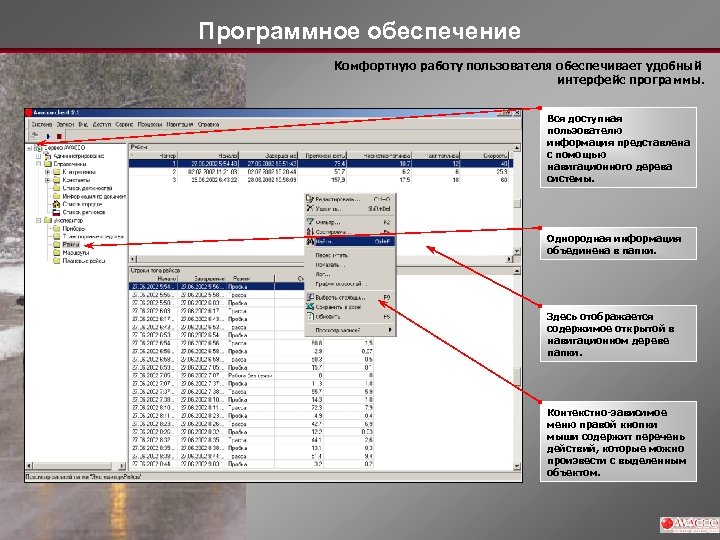Expand the Константы tree node
The image size is (720, 540).
(x=47, y=180)
